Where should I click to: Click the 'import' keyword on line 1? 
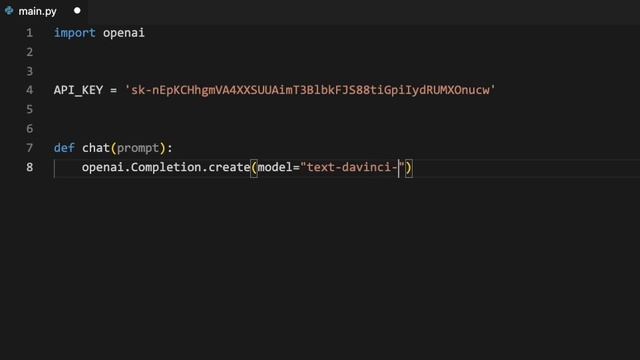[75, 33]
